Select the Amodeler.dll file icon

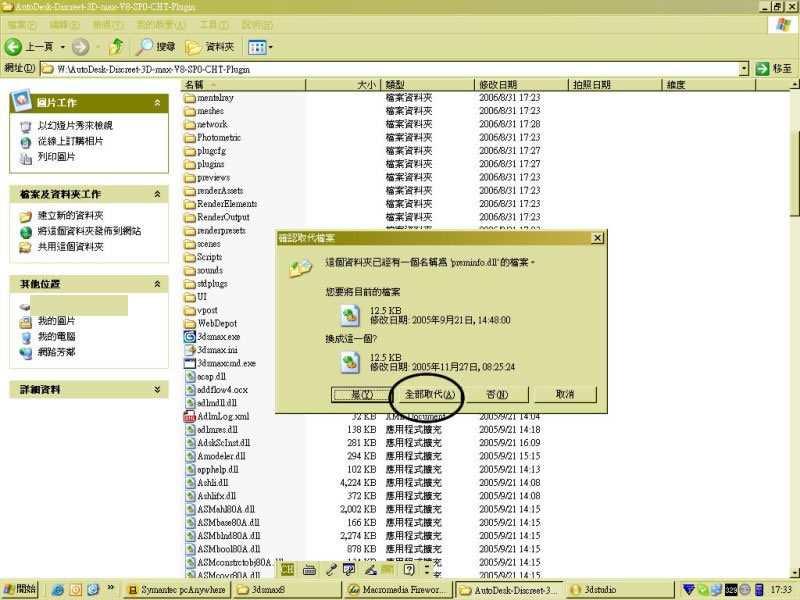point(190,456)
